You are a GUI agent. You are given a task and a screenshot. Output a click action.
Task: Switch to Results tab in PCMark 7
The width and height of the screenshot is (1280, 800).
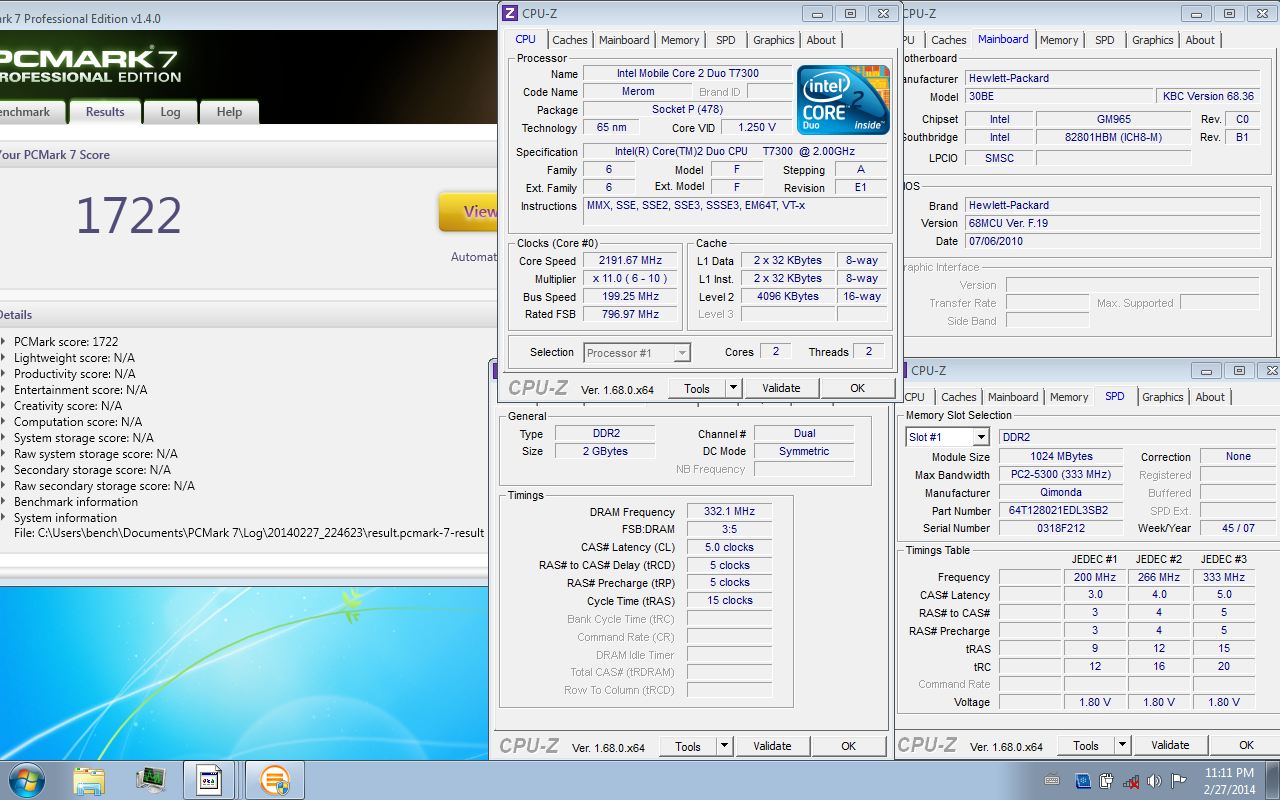pyautogui.click(x=105, y=112)
